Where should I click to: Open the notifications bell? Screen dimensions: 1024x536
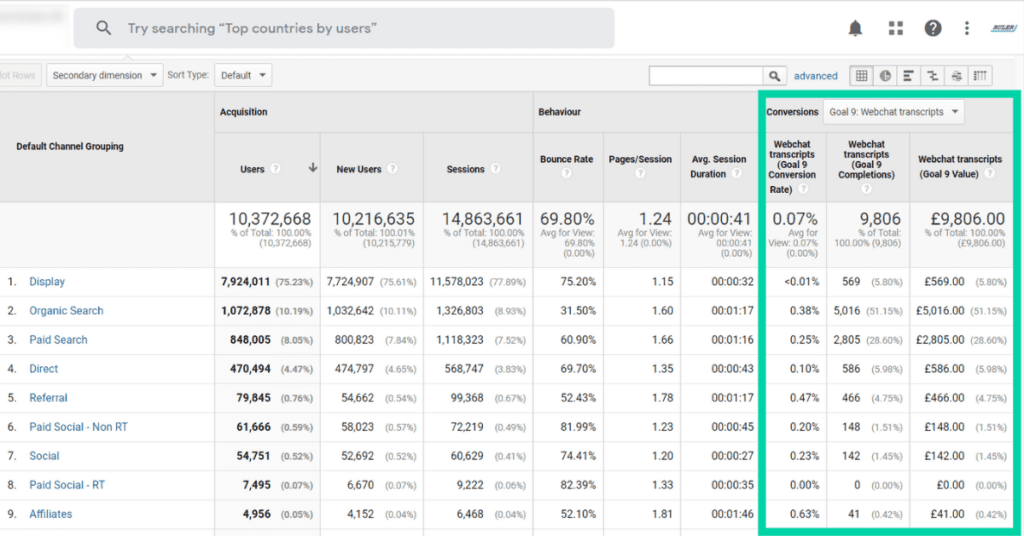[x=855, y=28]
